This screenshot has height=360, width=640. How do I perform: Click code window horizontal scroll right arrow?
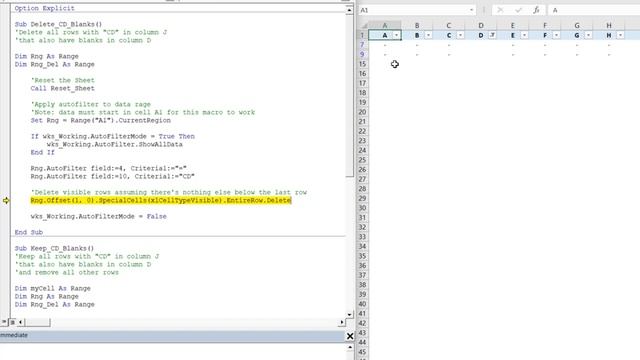342,322
